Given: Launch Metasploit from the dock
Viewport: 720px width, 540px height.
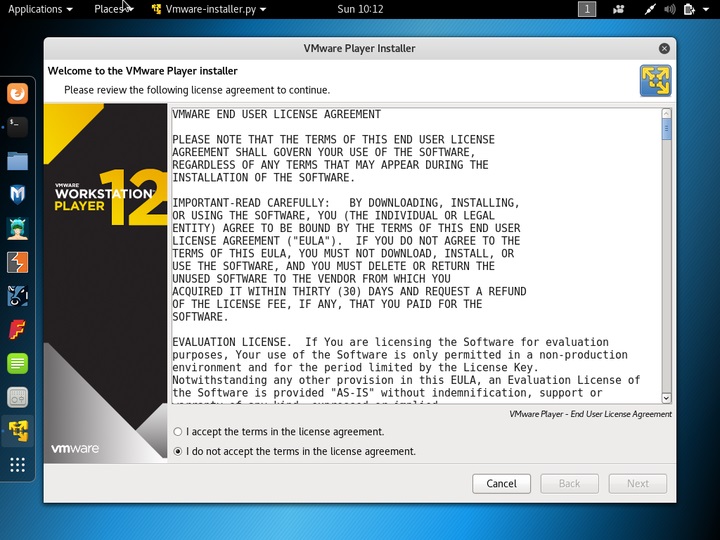Looking at the screenshot, I should [17, 195].
